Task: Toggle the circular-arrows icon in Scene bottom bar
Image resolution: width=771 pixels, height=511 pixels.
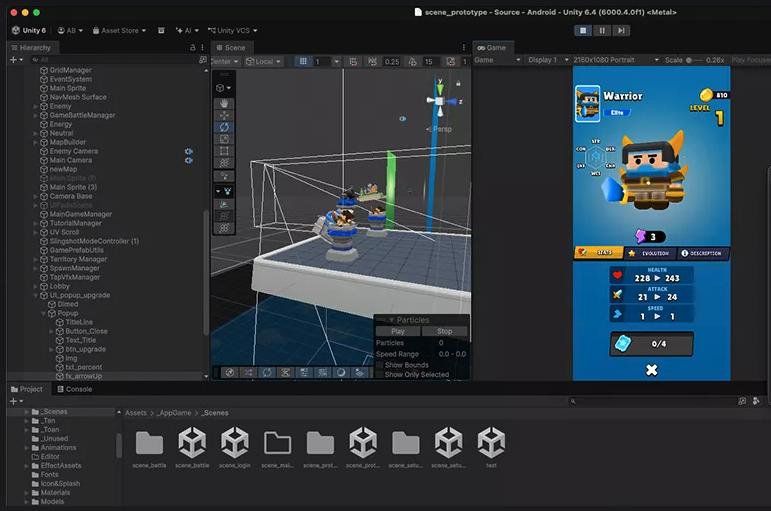Action: [x=267, y=373]
